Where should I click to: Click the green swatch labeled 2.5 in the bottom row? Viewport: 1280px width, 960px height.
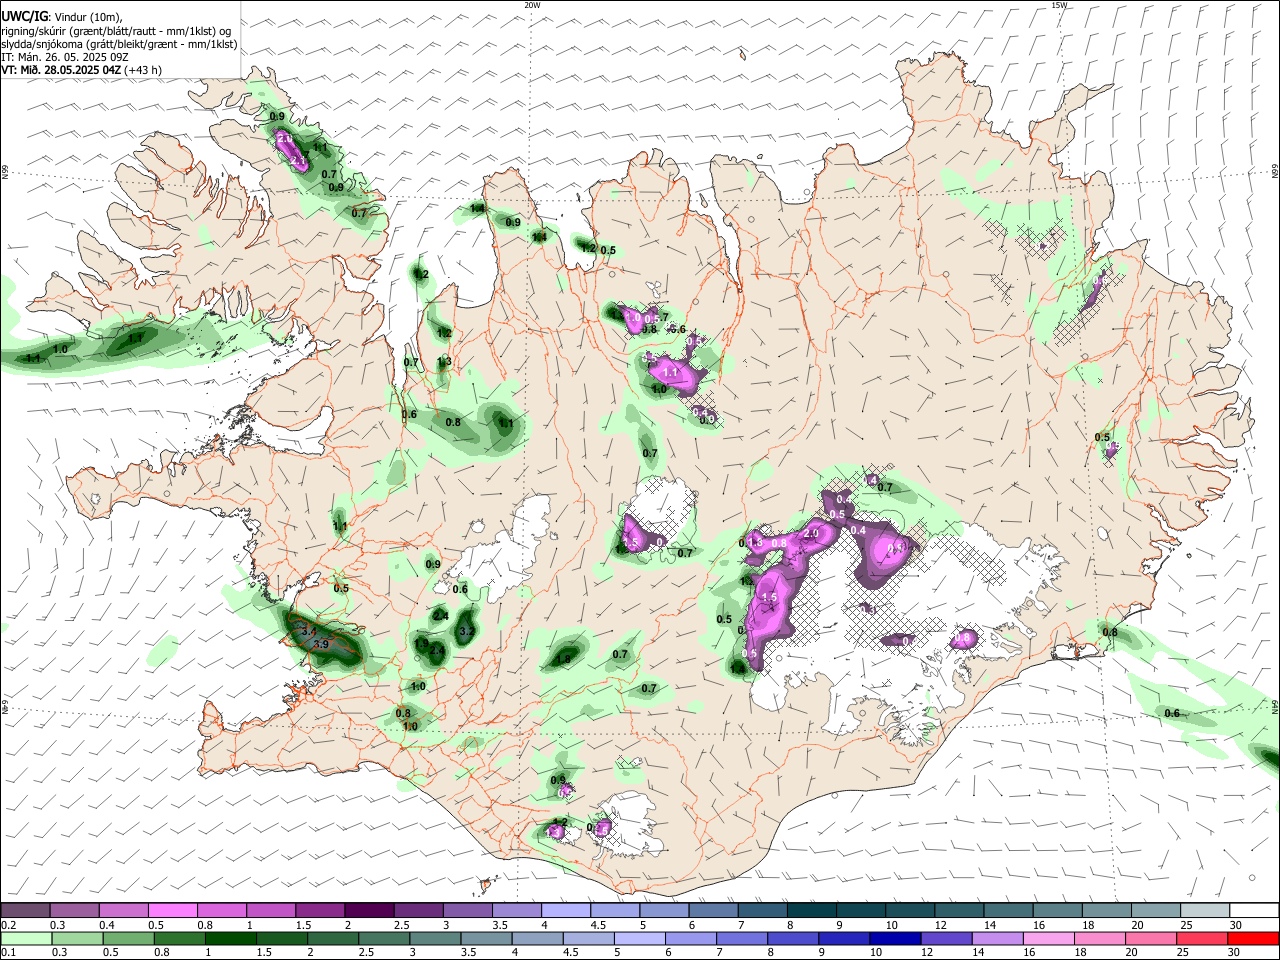(384, 938)
